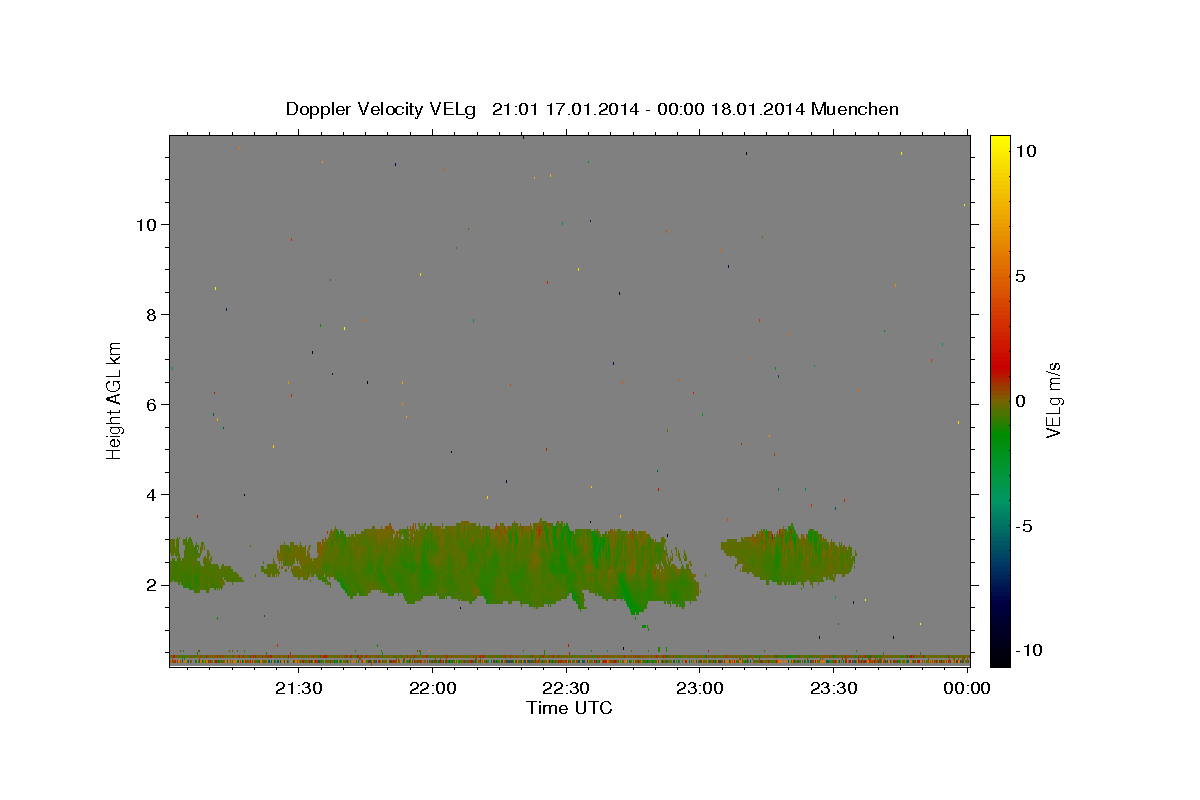Select the 23:30 time tick label
The height and width of the screenshot is (800, 1200).
click(x=834, y=688)
